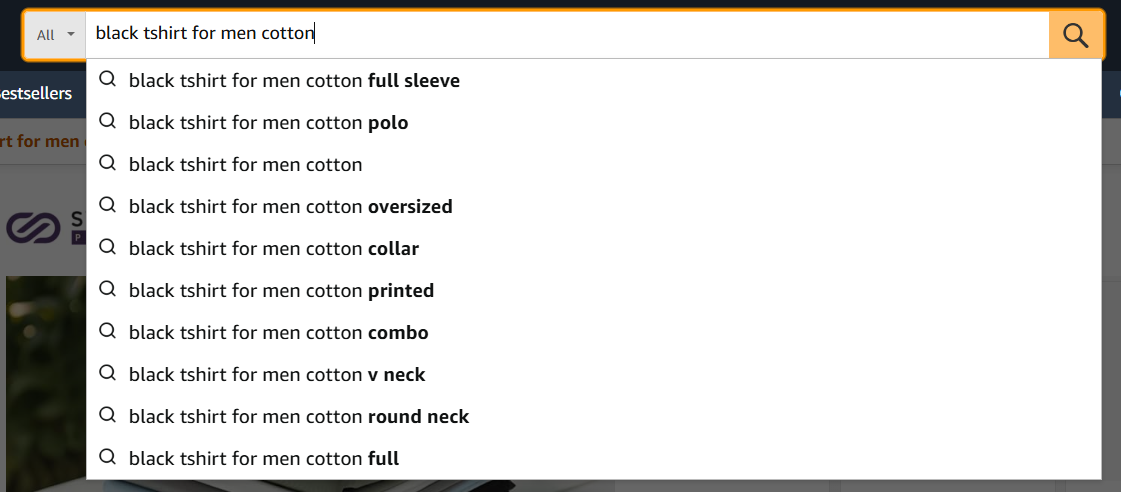Click inside the search text field
Viewport: 1121px width, 492px height.
click(567, 34)
